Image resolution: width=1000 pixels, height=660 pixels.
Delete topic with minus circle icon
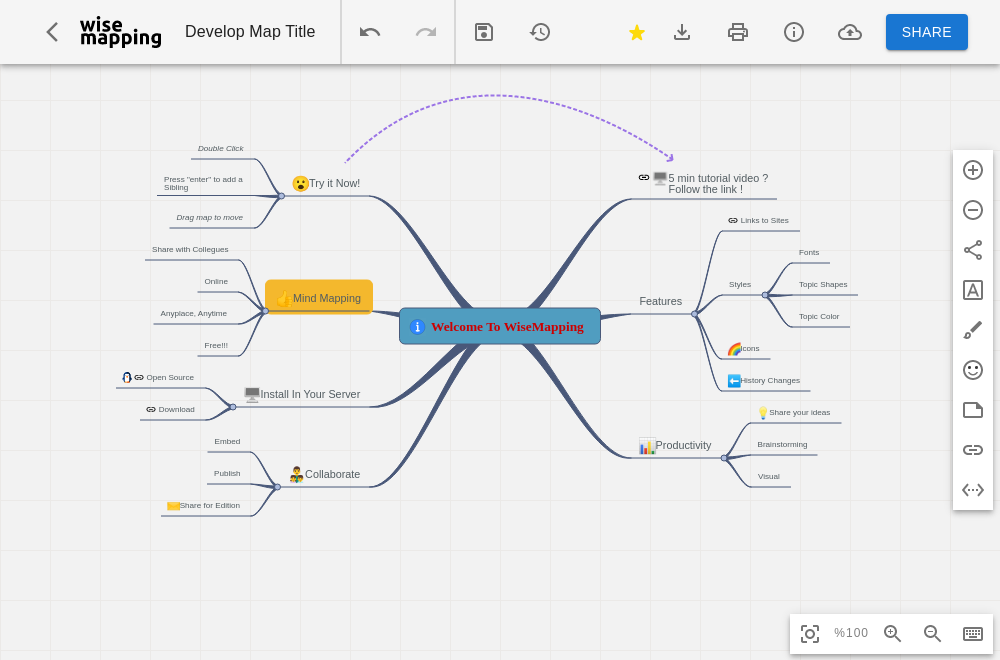pyautogui.click(x=973, y=210)
